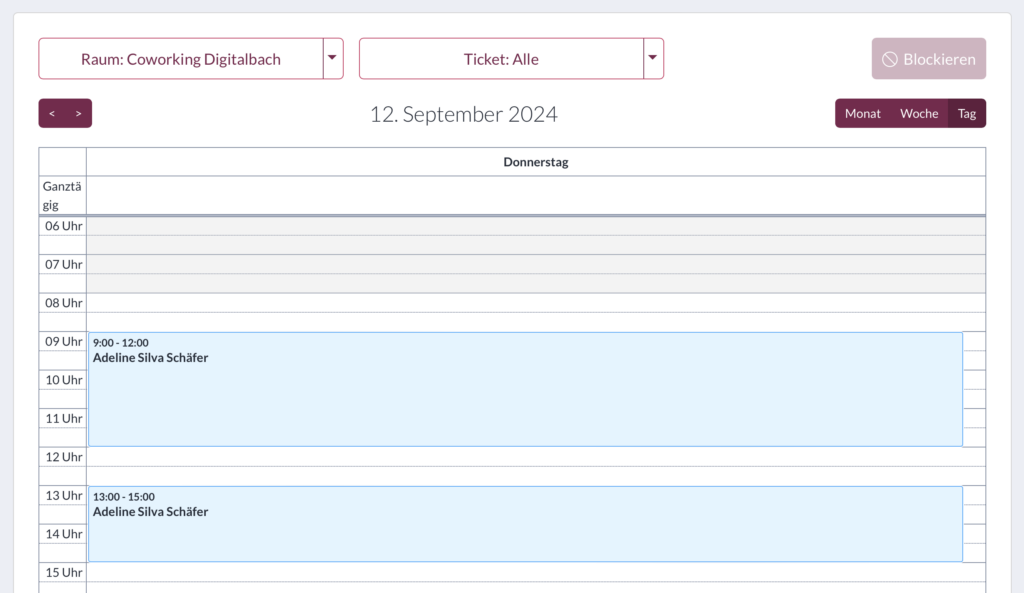1024x593 pixels.
Task: Switch to Woche view
Action: click(x=918, y=114)
